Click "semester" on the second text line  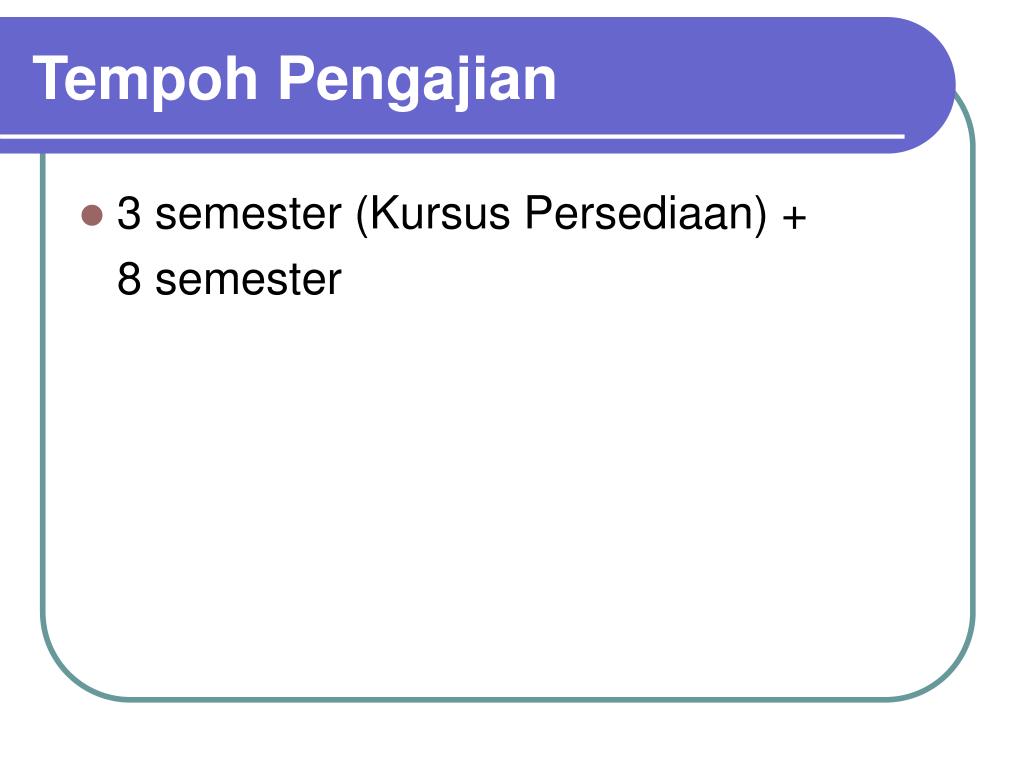click(x=248, y=280)
